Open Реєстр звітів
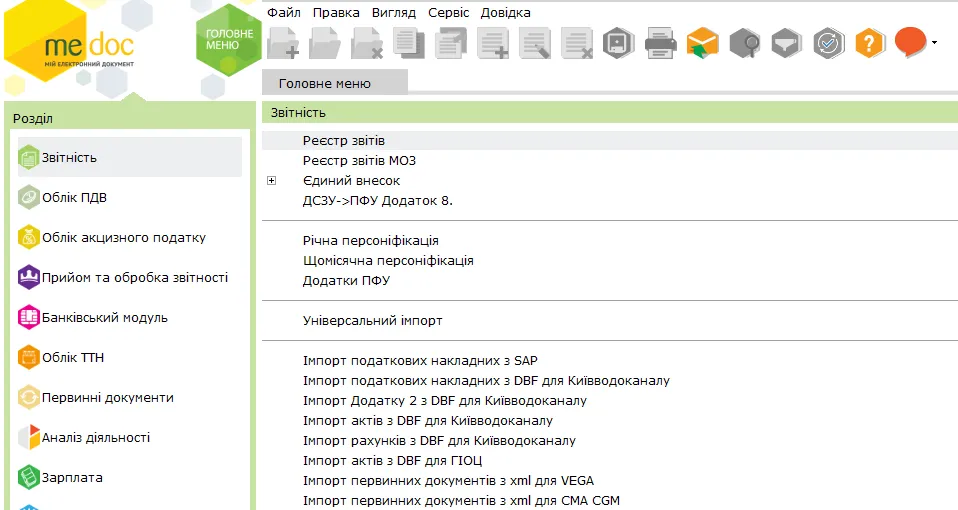This screenshot has width=958, height=510. tap(343, 140)
